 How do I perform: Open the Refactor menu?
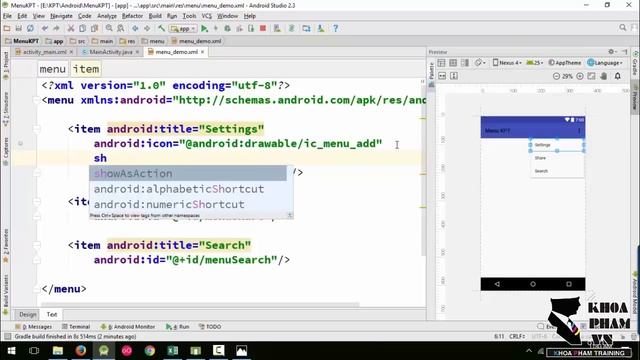(132, 16)
